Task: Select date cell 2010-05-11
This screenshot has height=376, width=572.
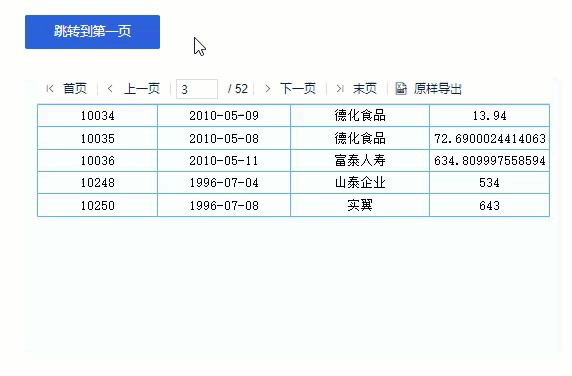Action: point(224,160)
